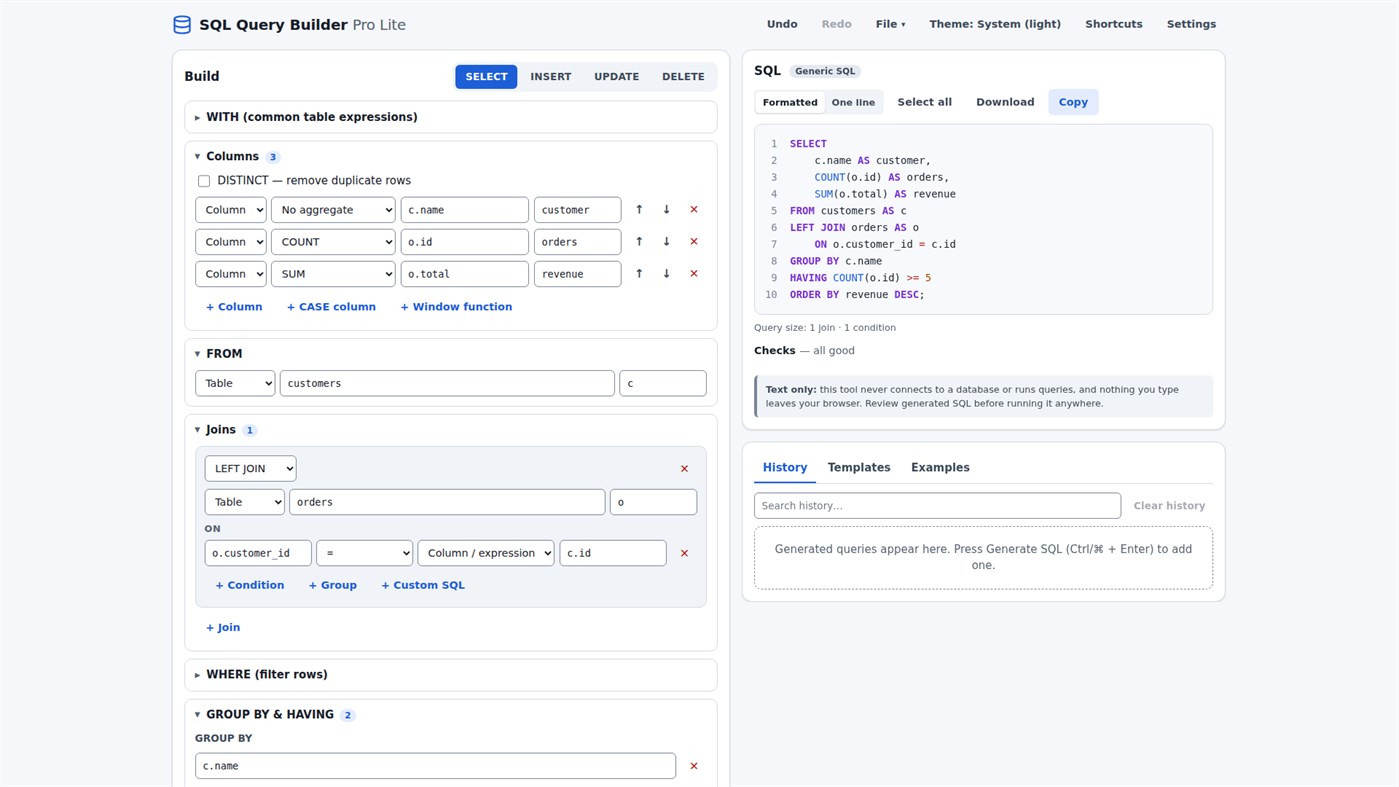Download the SQL output
The height and width of the screenshot is (787, 1399).
tap(1005, 102)
